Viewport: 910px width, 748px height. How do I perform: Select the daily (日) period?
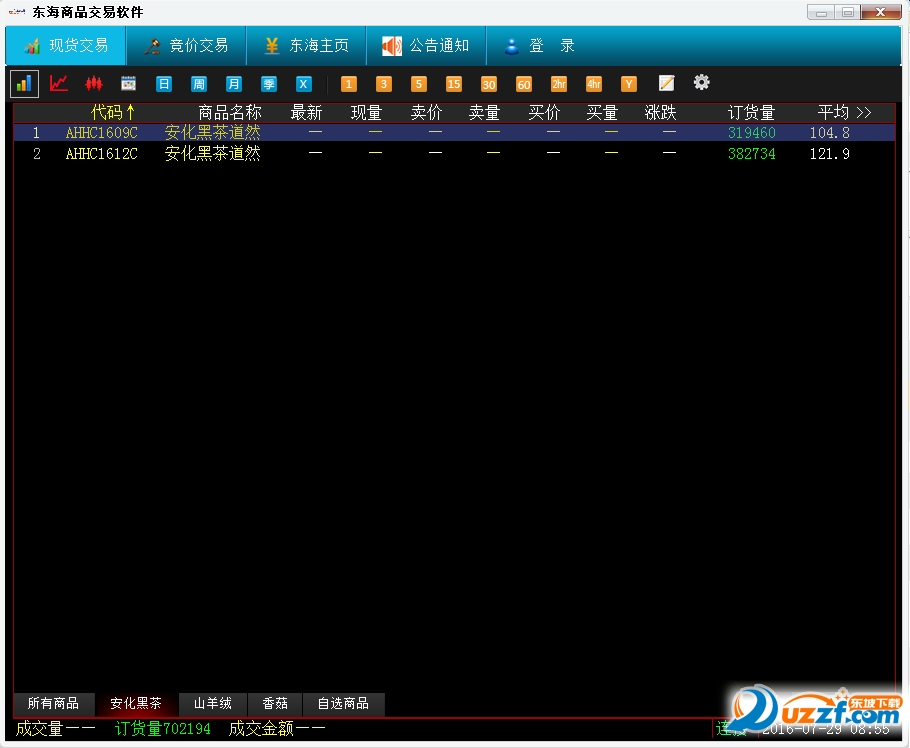pos(164,84)
